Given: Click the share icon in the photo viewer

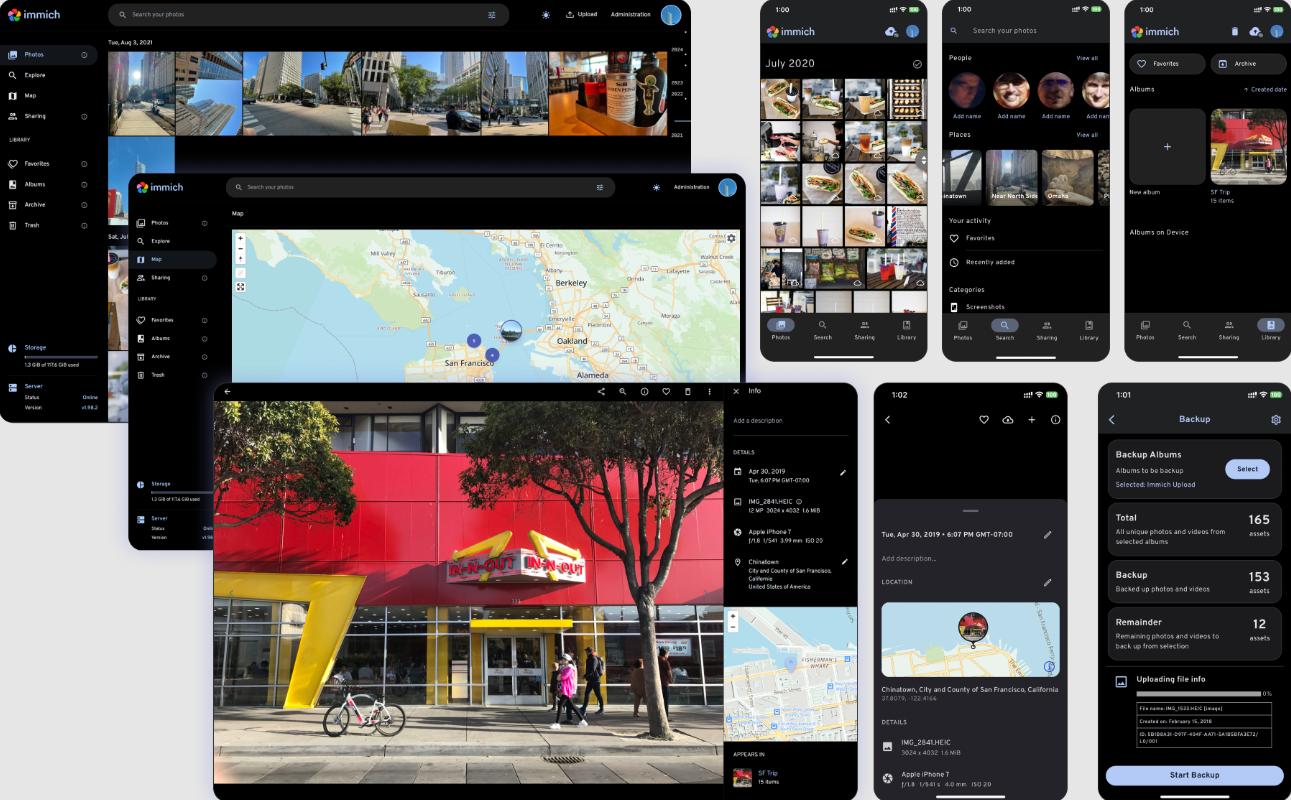Looking at the screenshot, I should point(601,392).
